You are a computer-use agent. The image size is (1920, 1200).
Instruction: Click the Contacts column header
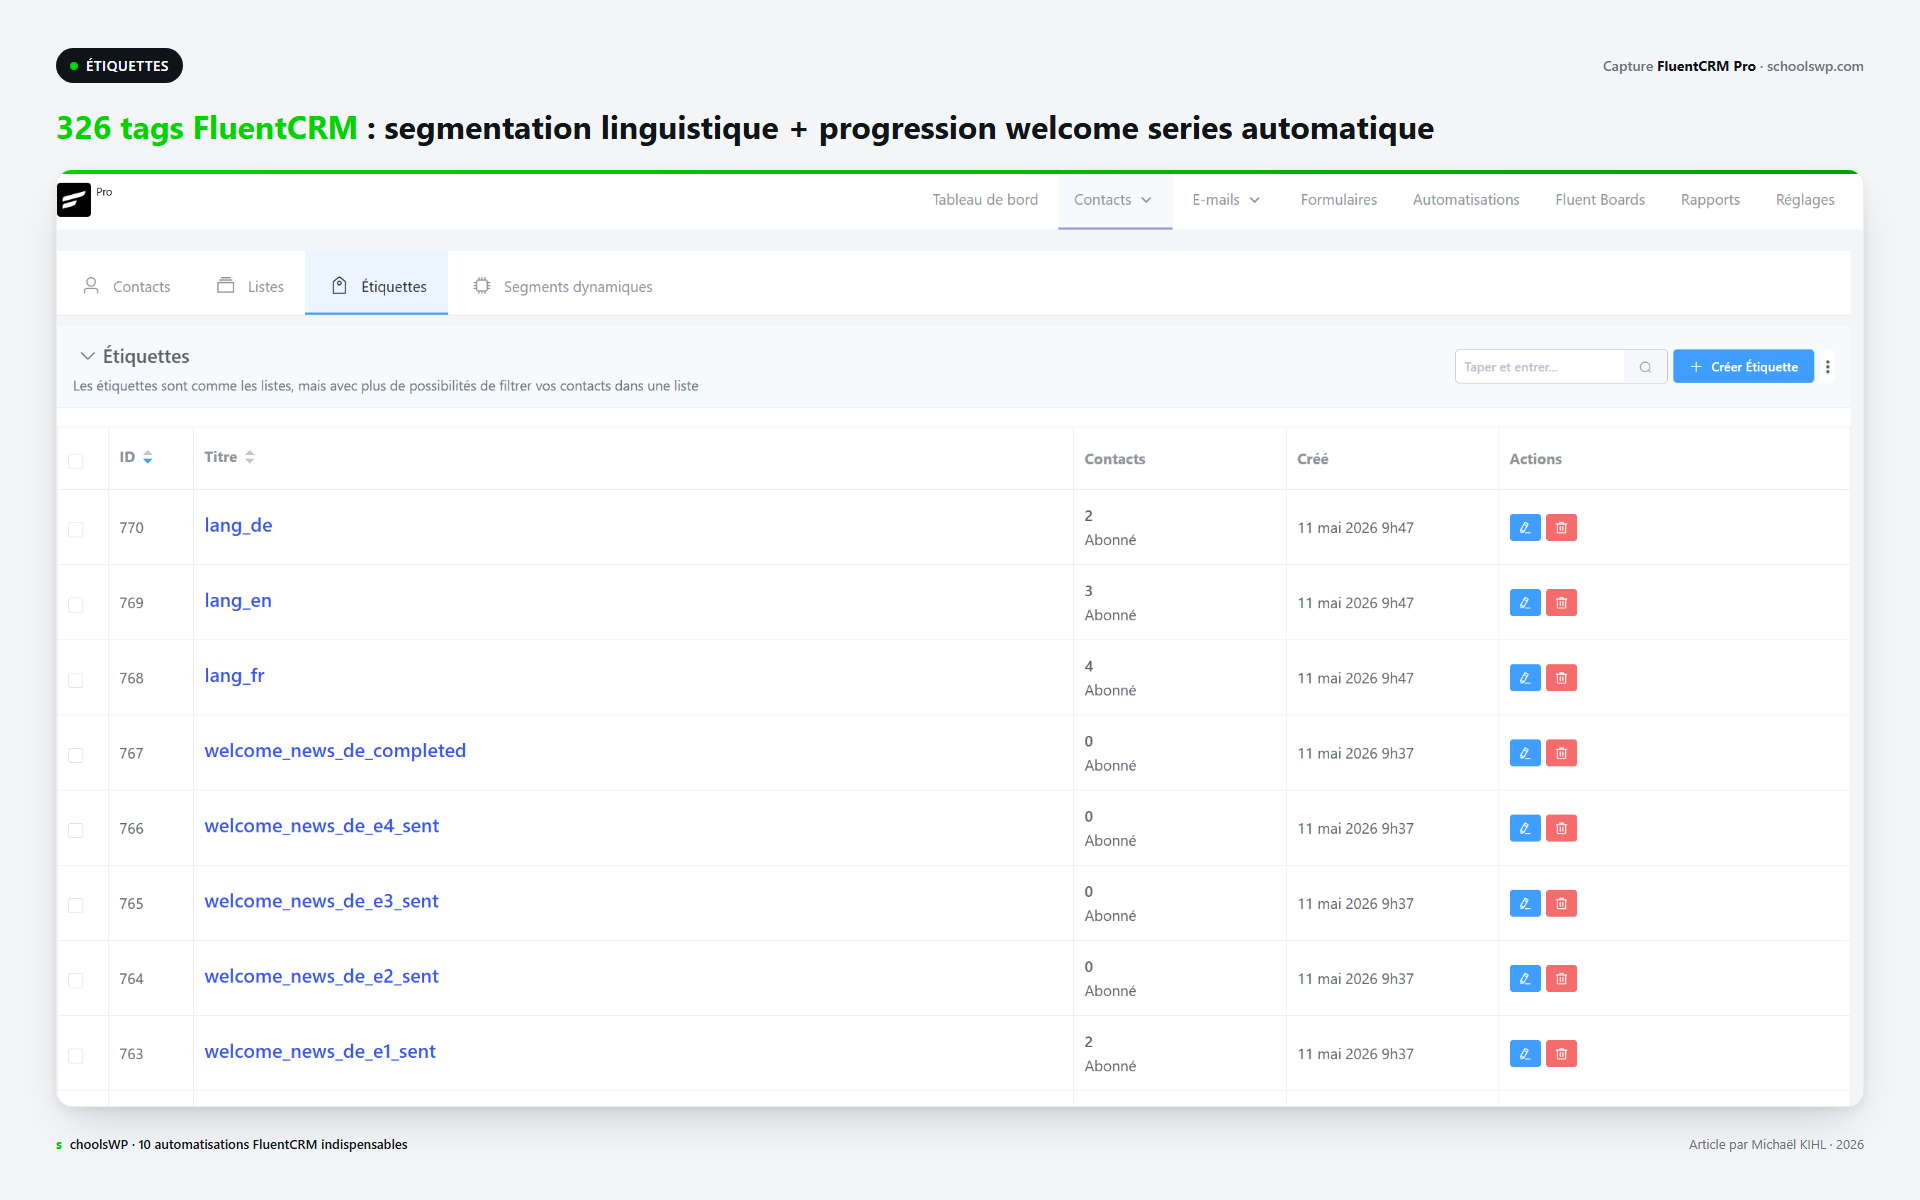1114,459
